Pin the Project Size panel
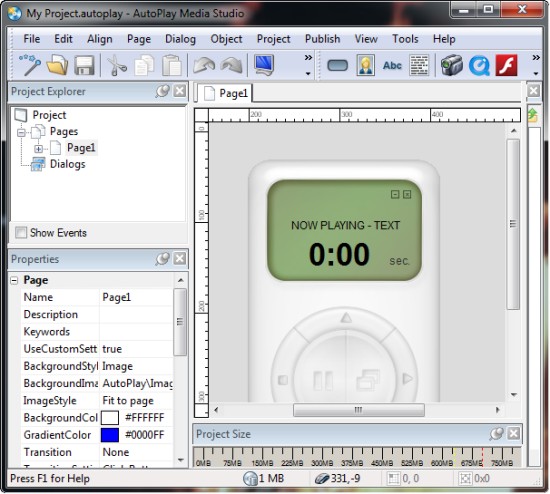The image size is (550, 494). coord(497,434)
